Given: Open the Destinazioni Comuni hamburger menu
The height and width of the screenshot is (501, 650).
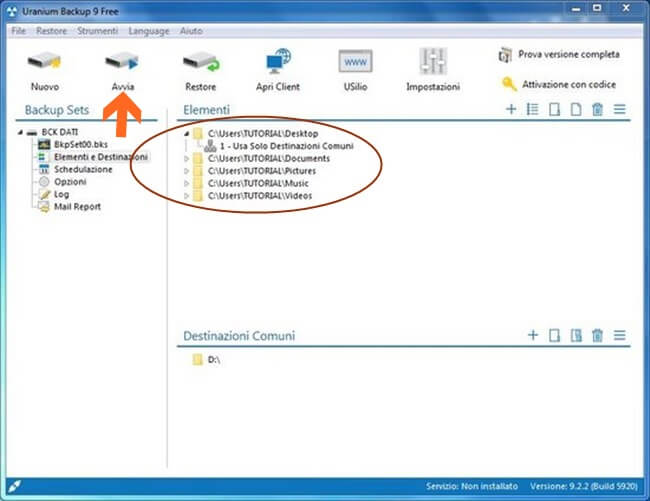Looking at the screenshot, I should (620, 335).
